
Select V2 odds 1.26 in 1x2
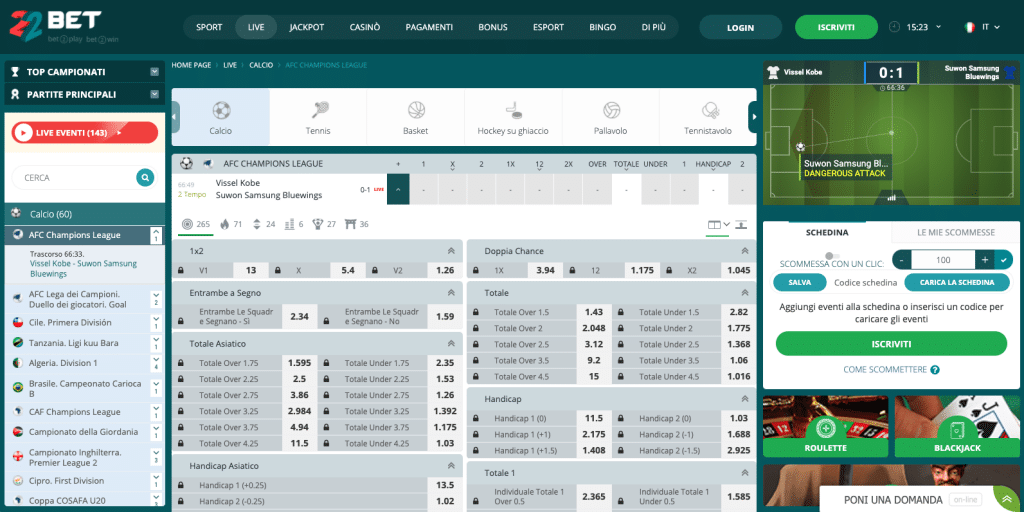(445, 270)
